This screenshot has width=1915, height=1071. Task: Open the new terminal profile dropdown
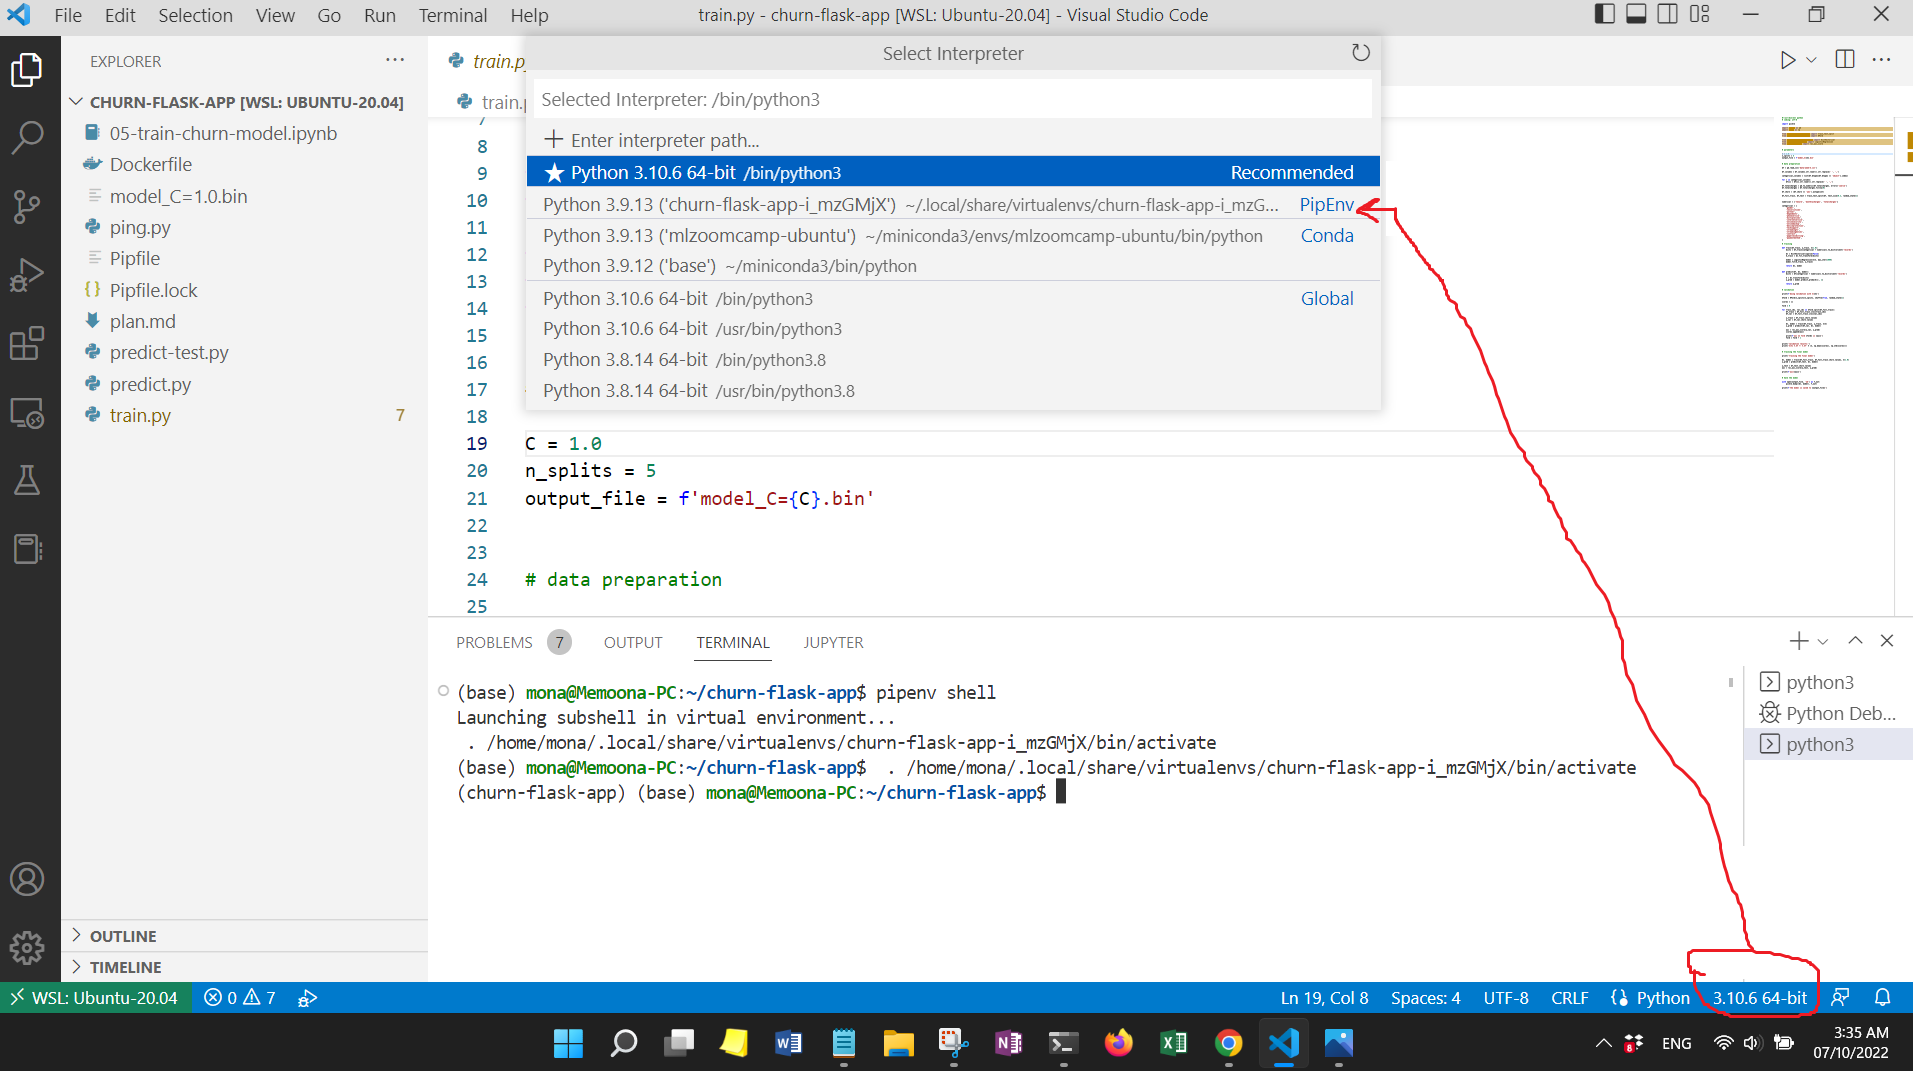point(1823,641)
